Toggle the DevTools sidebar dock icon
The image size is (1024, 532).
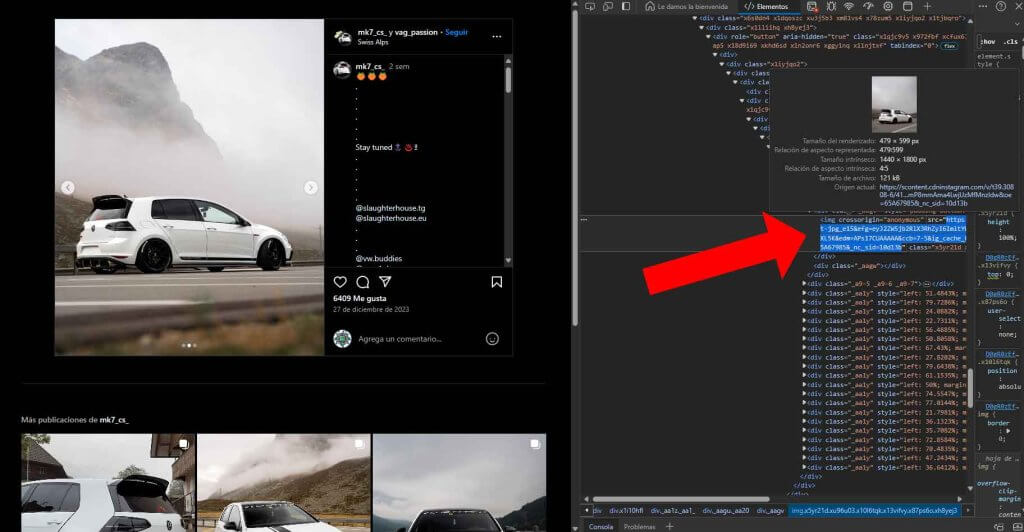click(626, 7)
